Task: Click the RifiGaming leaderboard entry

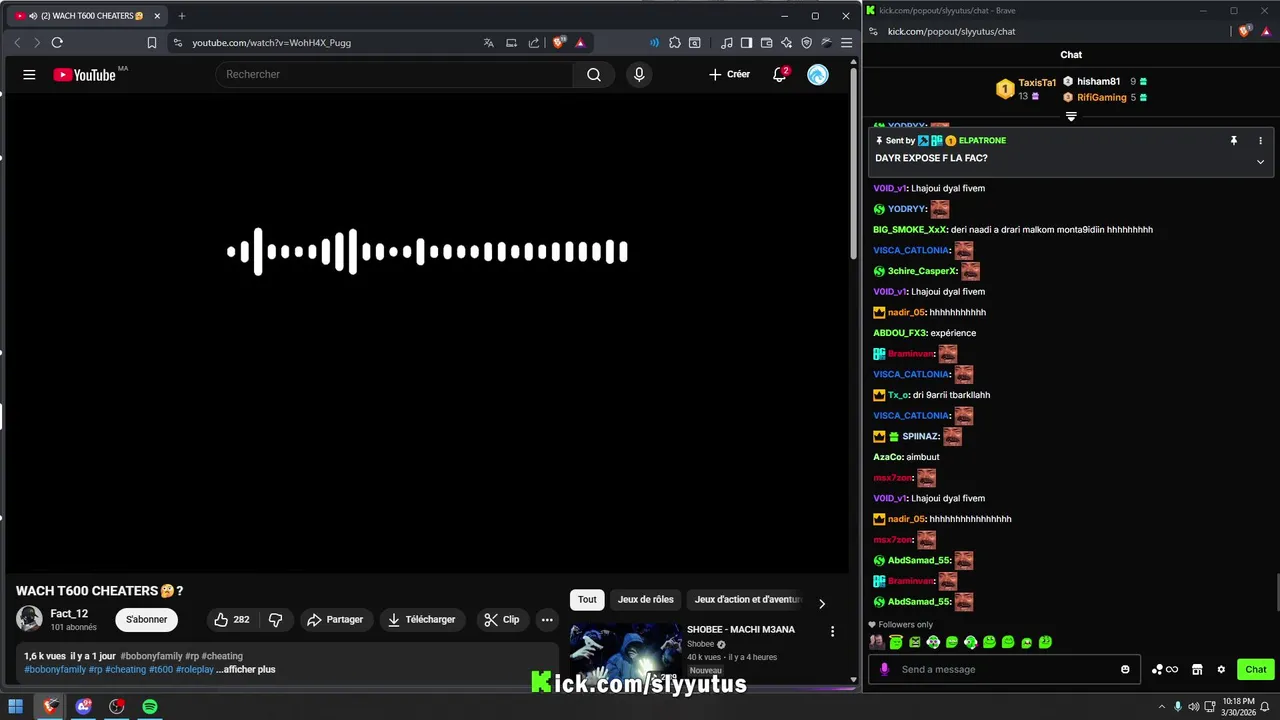Action: point(1102,97)
